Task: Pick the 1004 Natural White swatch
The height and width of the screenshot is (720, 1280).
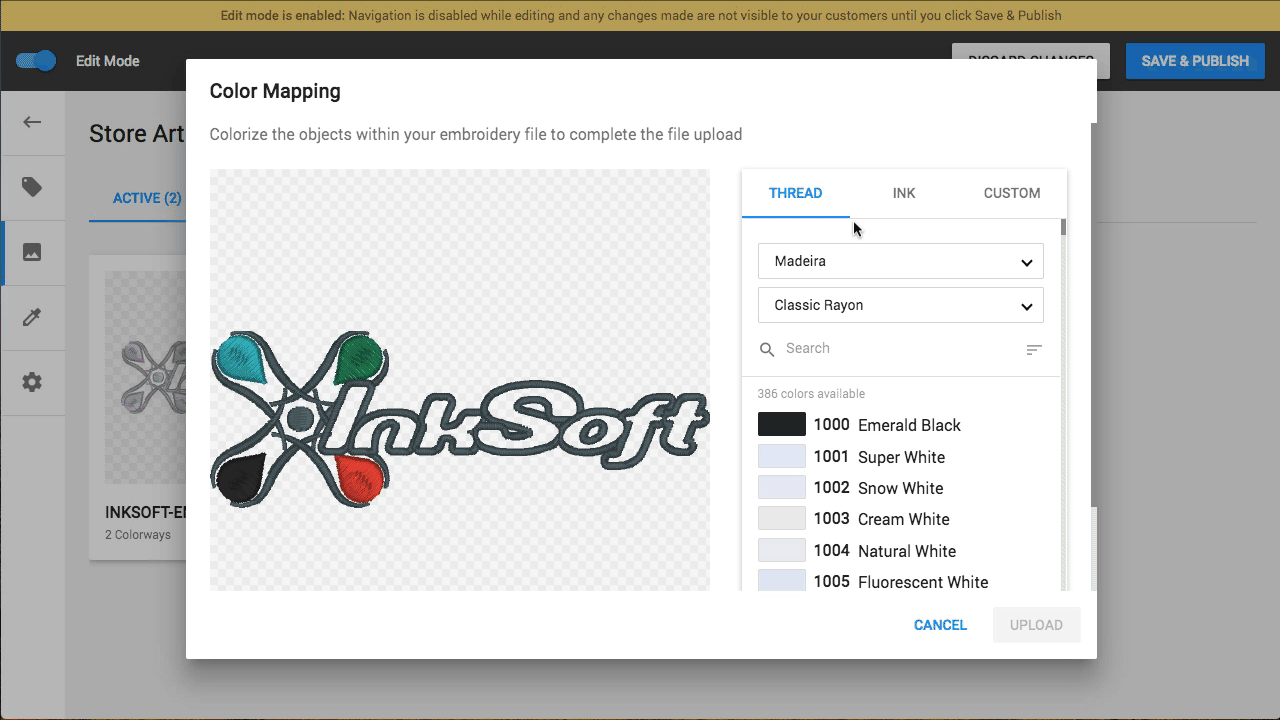Action: [782, 551]
